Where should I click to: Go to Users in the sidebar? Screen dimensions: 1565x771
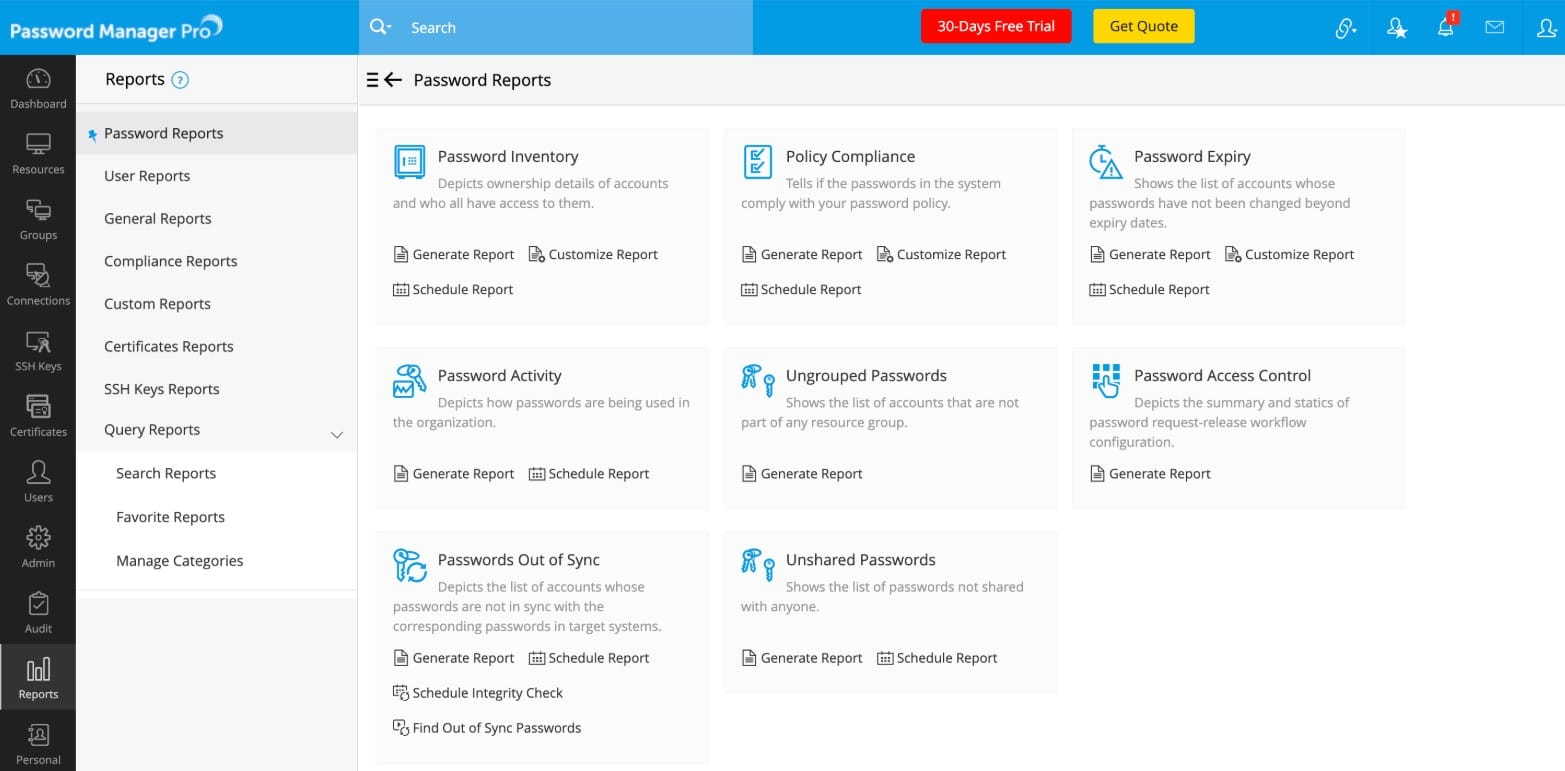[38, 482]
